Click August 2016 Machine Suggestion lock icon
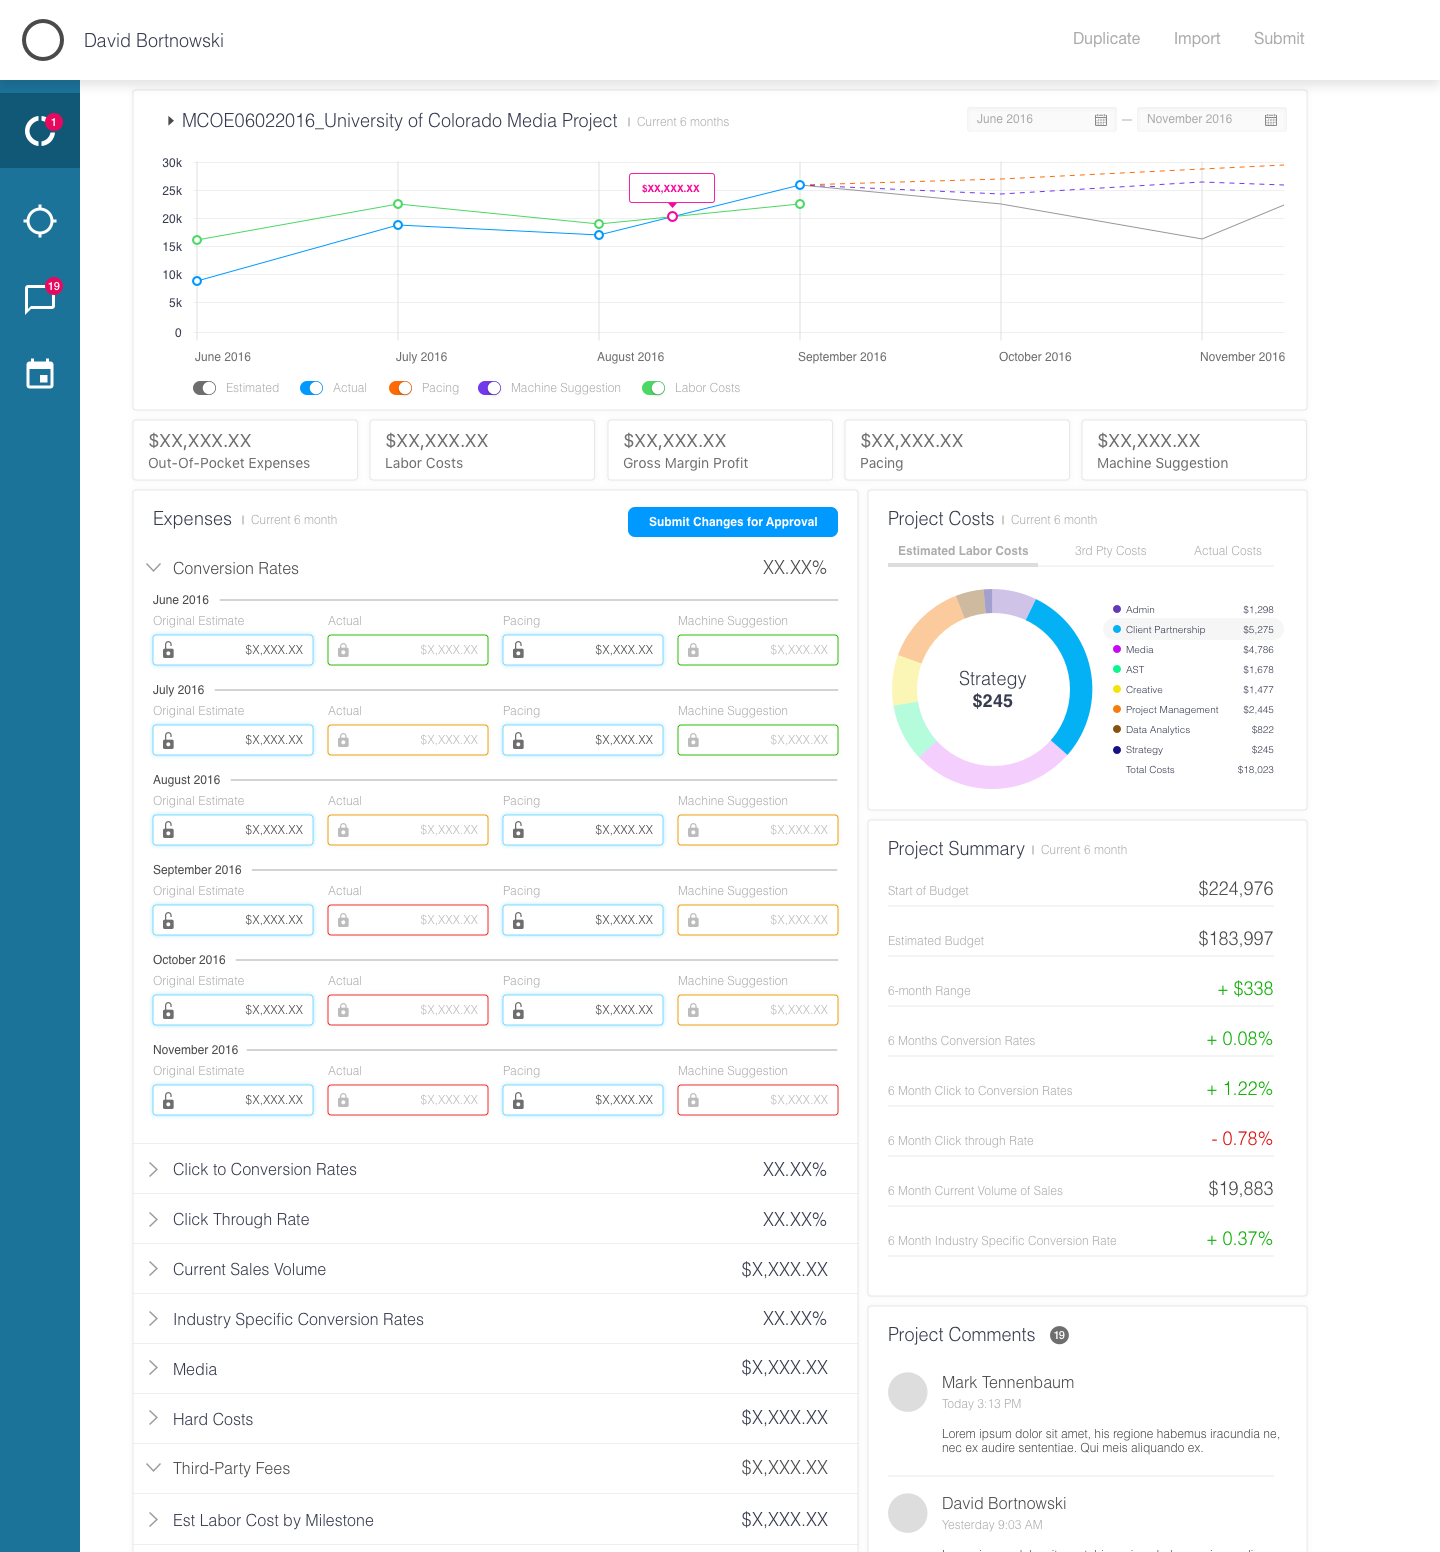The image size is (1440, 1552). [693, 830]
